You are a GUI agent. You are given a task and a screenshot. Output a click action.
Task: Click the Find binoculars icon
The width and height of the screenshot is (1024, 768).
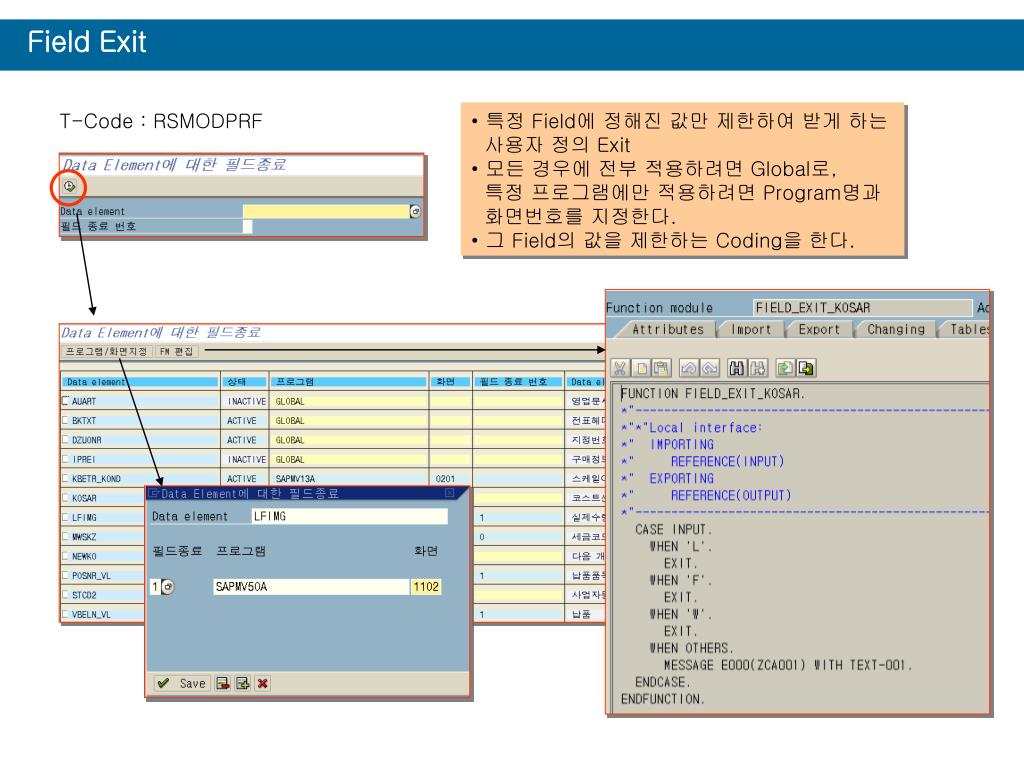tap(737, 368)
